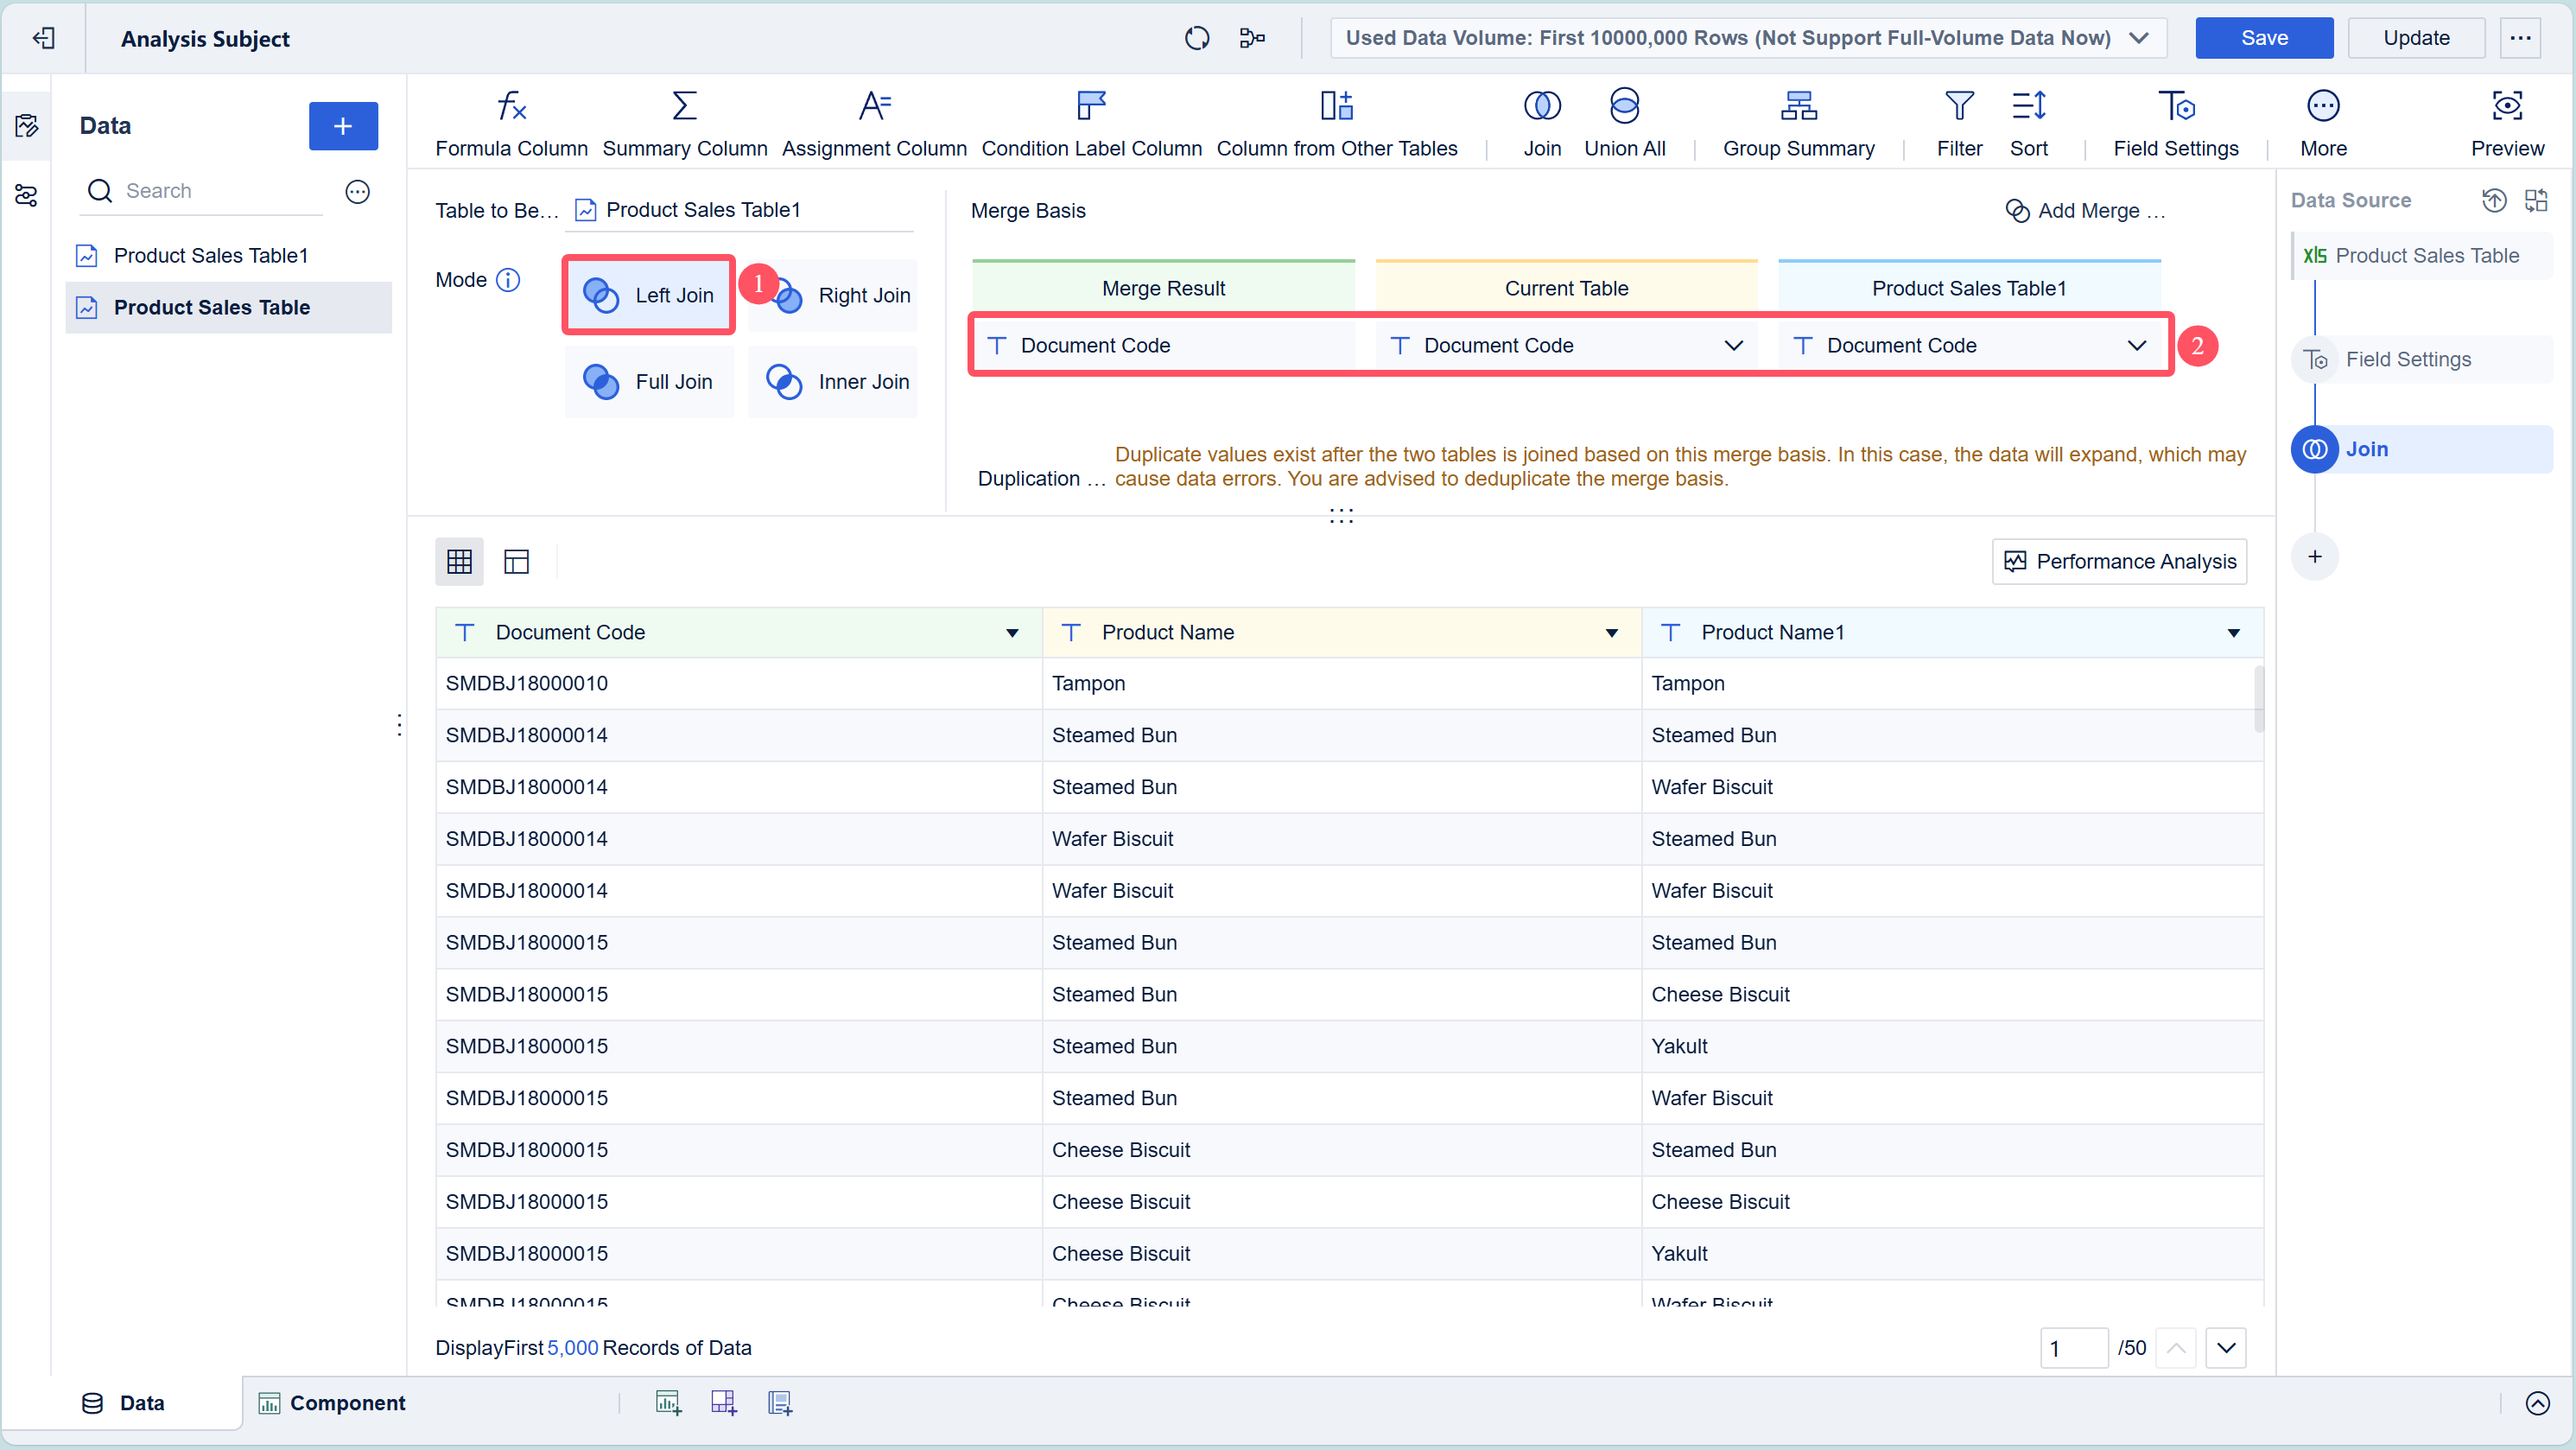
Task: Open the Product Name1 column header dropdown
Action: (2233, 633)
